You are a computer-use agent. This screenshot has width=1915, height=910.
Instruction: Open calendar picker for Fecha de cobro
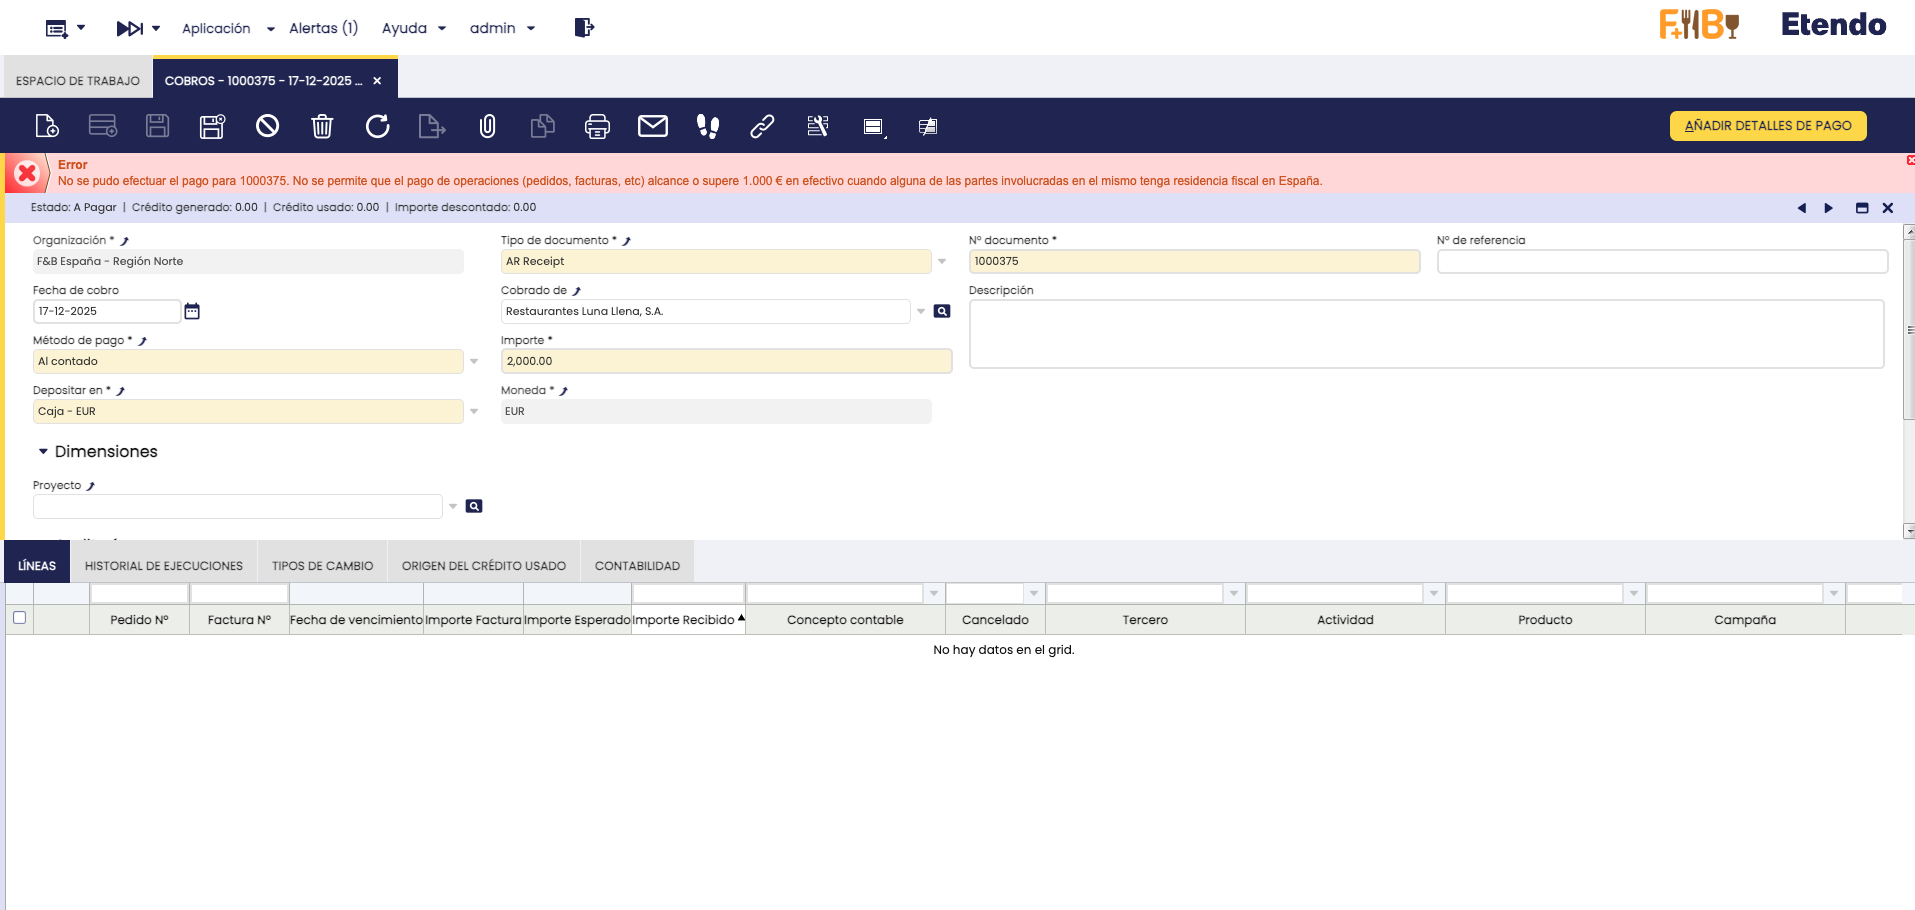coord(192,312)
